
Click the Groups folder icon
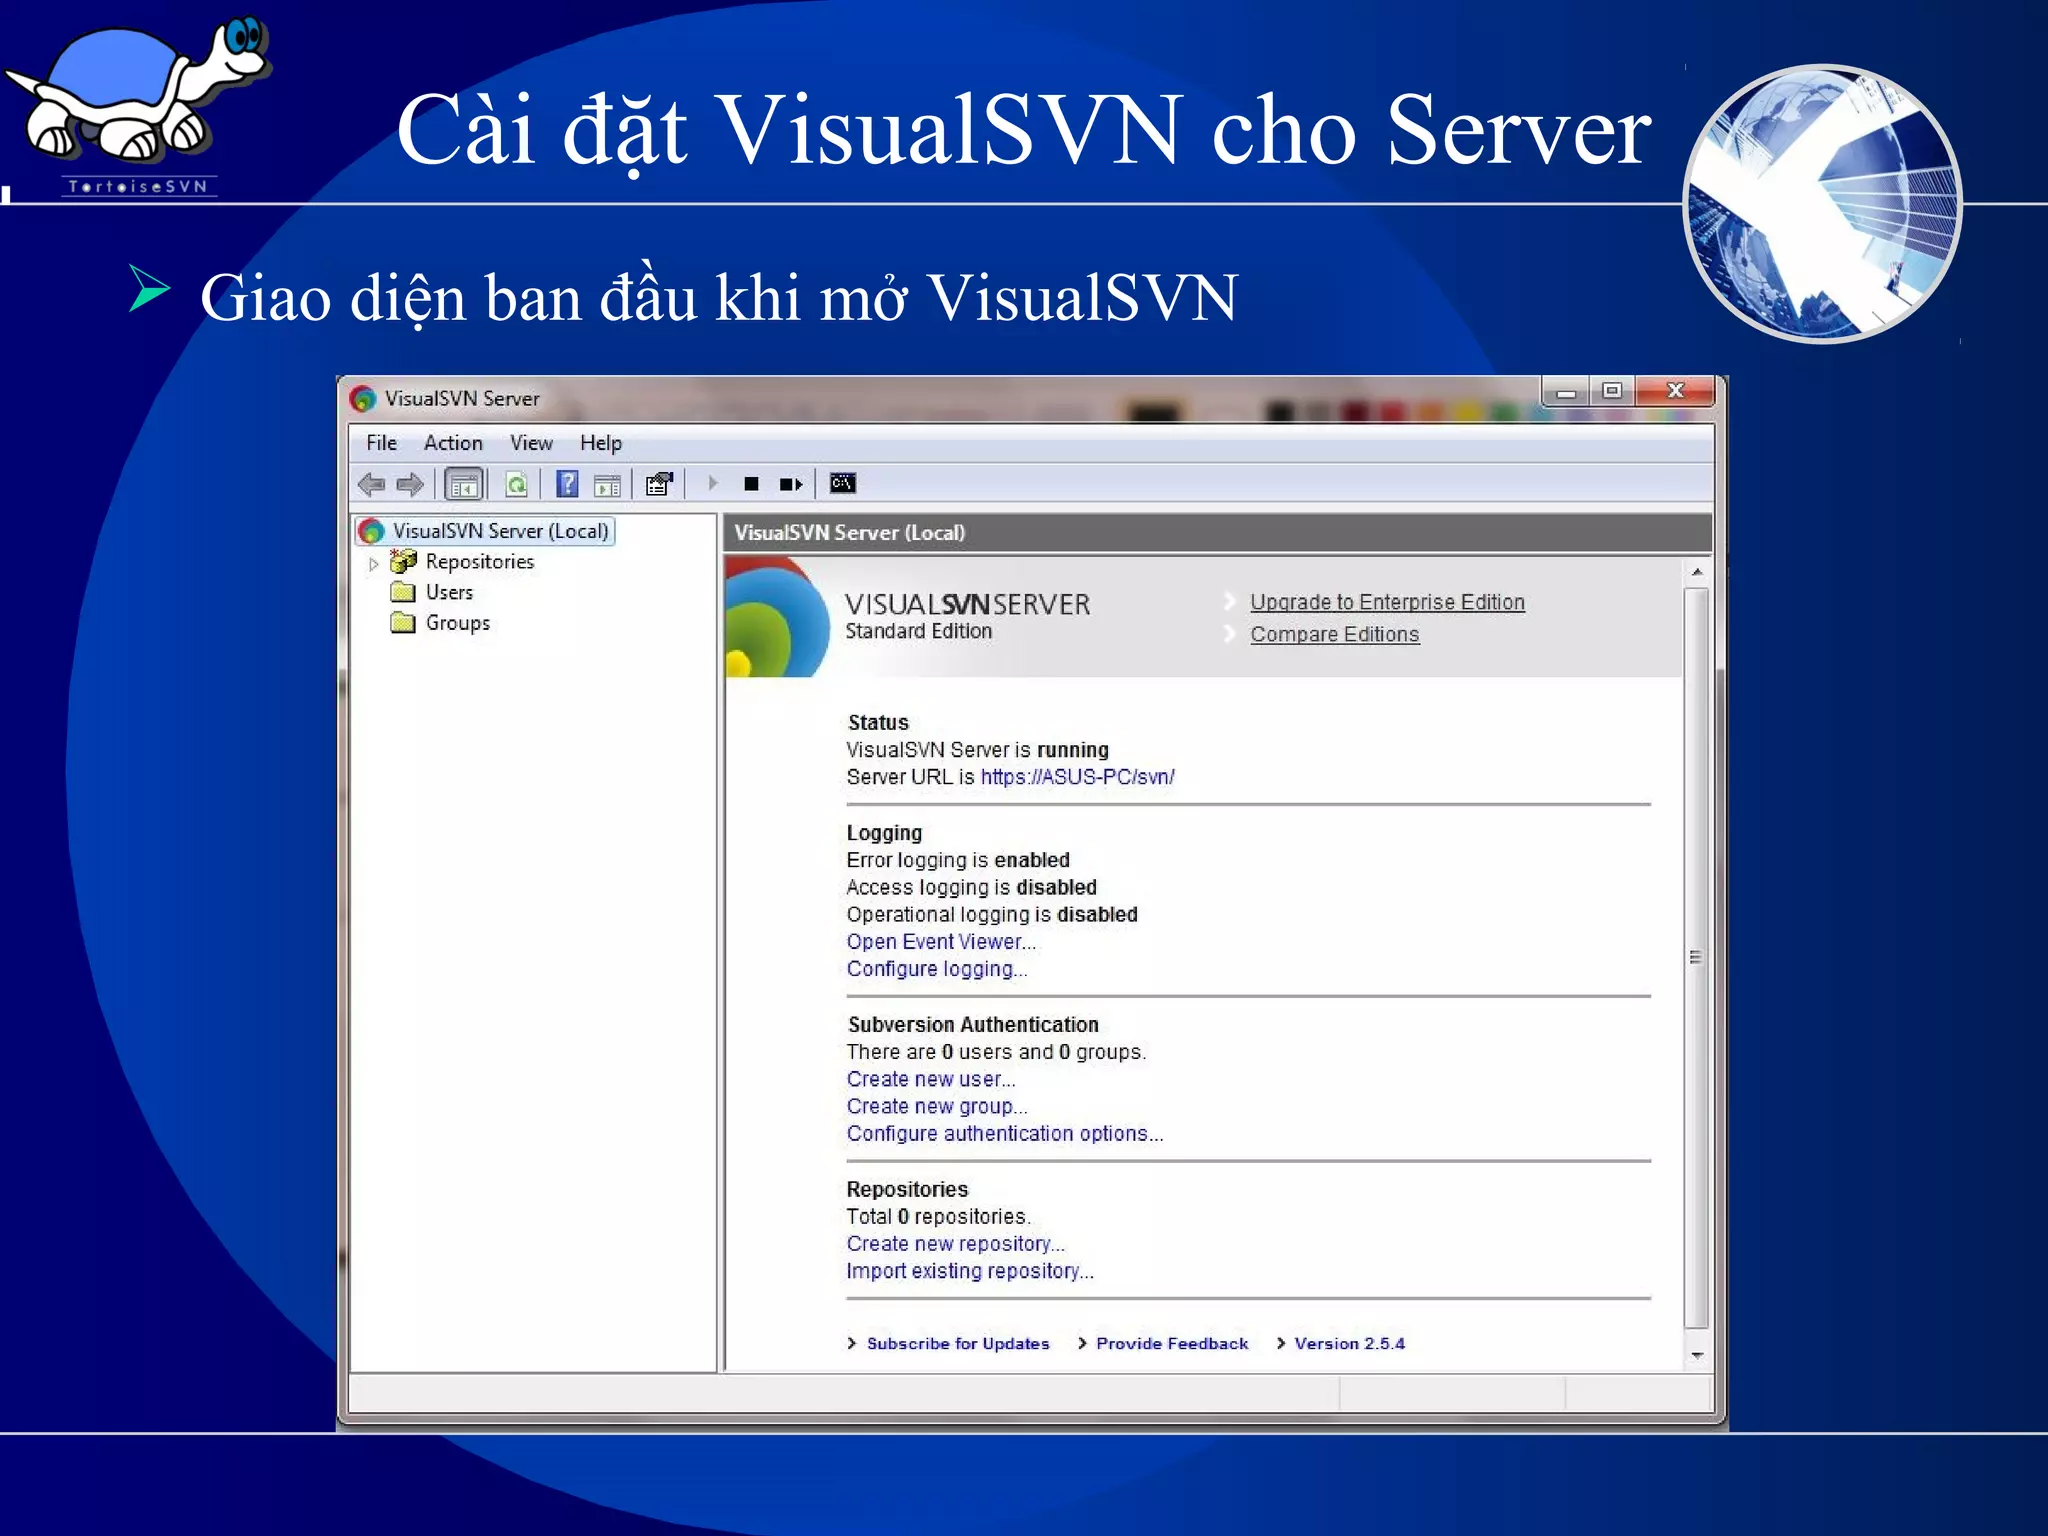point(403,623)
